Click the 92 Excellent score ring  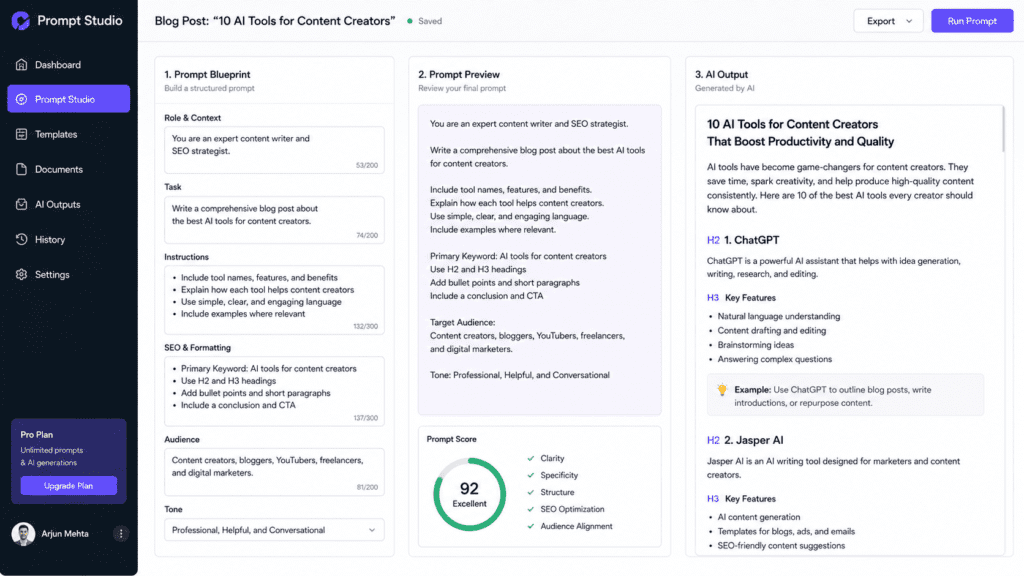pyautogui.click(x=469, y=494)
